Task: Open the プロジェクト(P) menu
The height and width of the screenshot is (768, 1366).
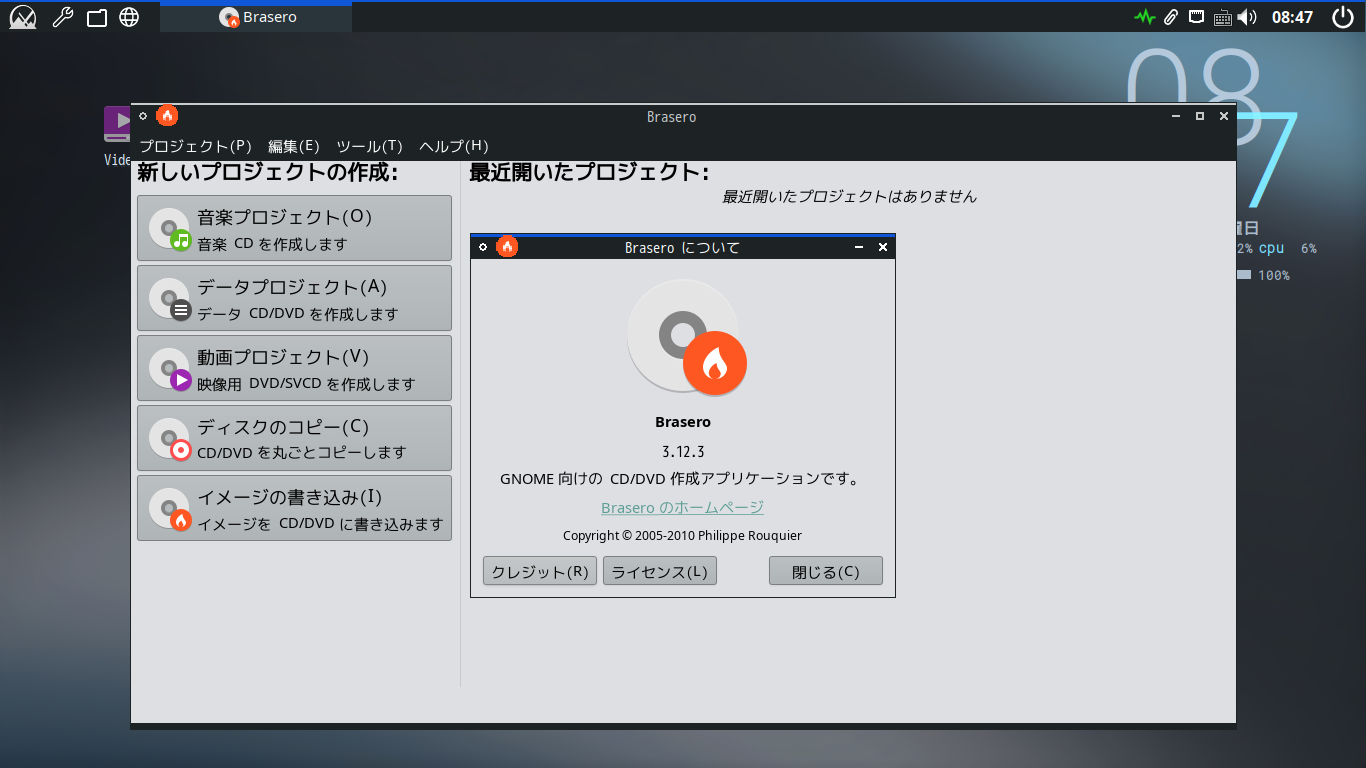Action: coord(195,146)
